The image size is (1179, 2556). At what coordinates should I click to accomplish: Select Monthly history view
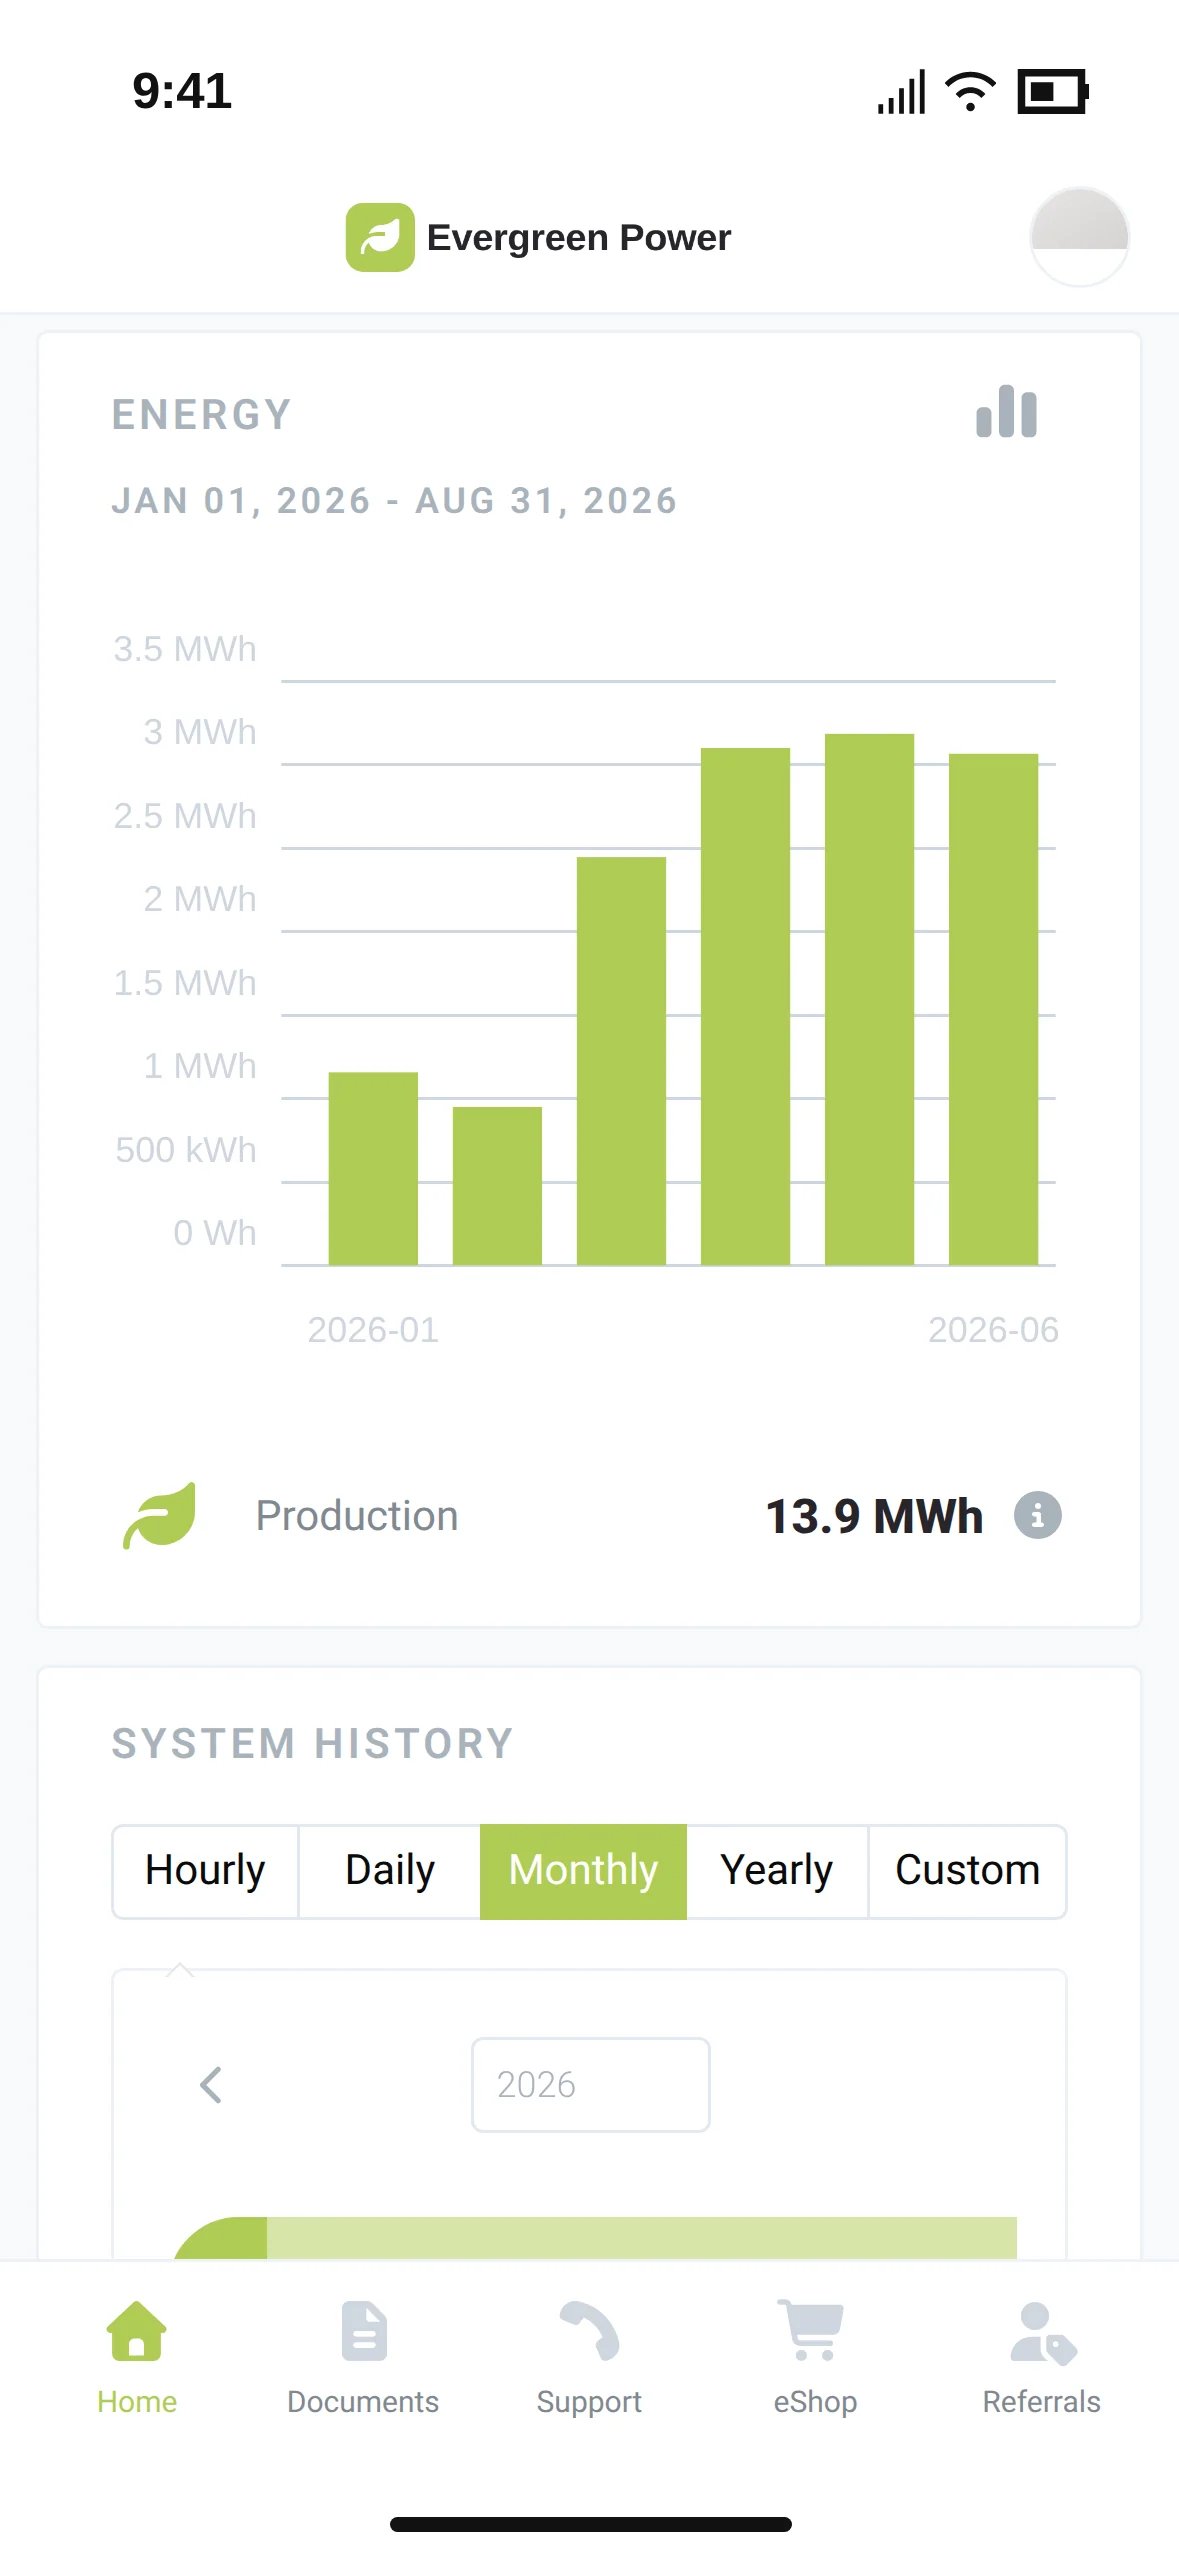pyautogui.click(x=583, y=1871)
